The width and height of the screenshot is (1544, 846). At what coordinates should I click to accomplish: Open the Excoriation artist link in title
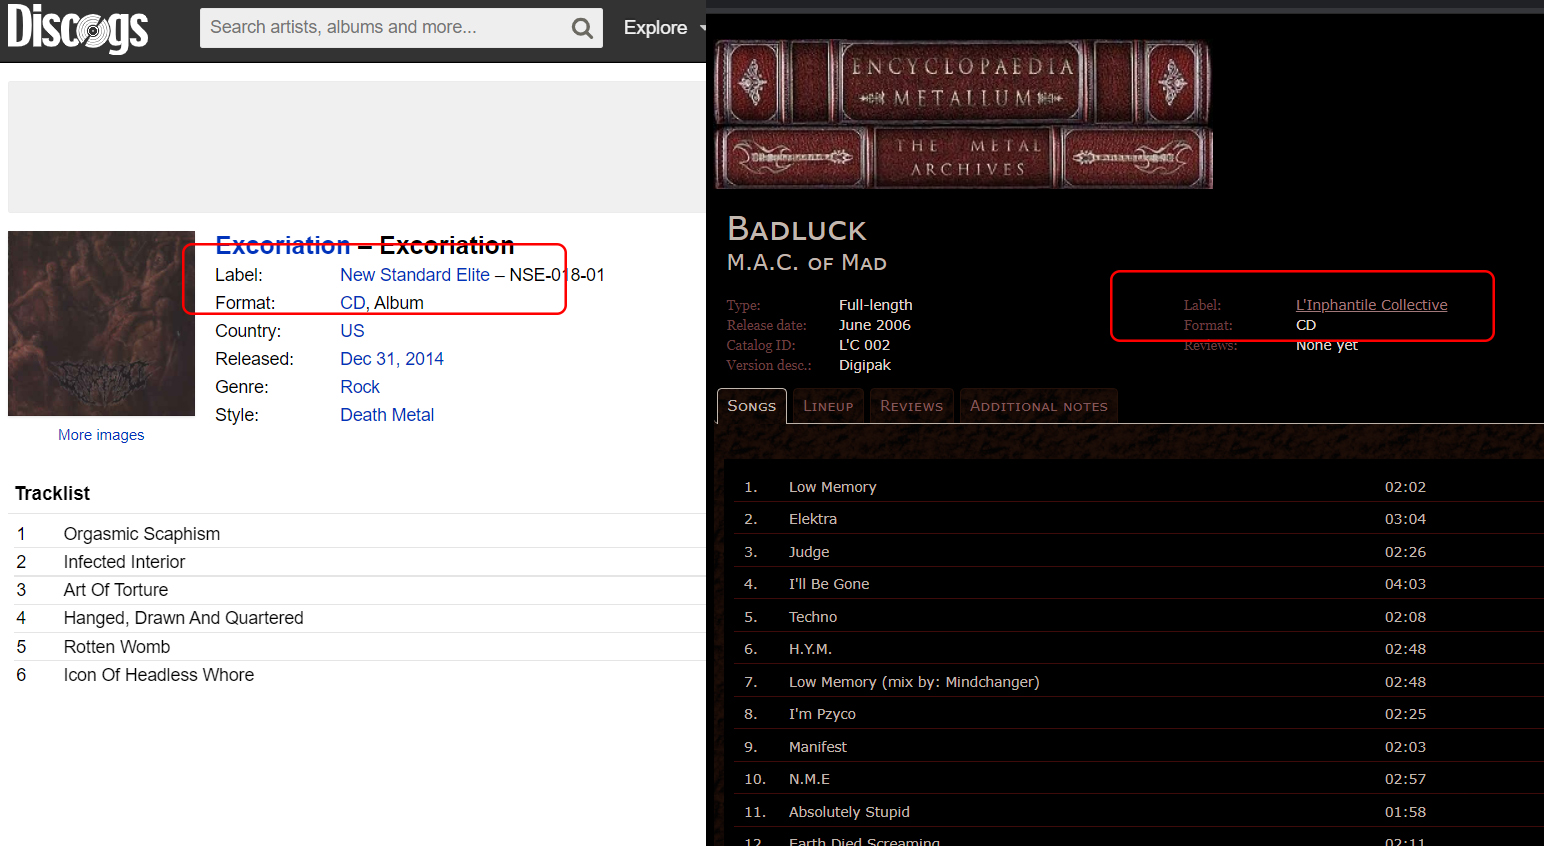283,246
